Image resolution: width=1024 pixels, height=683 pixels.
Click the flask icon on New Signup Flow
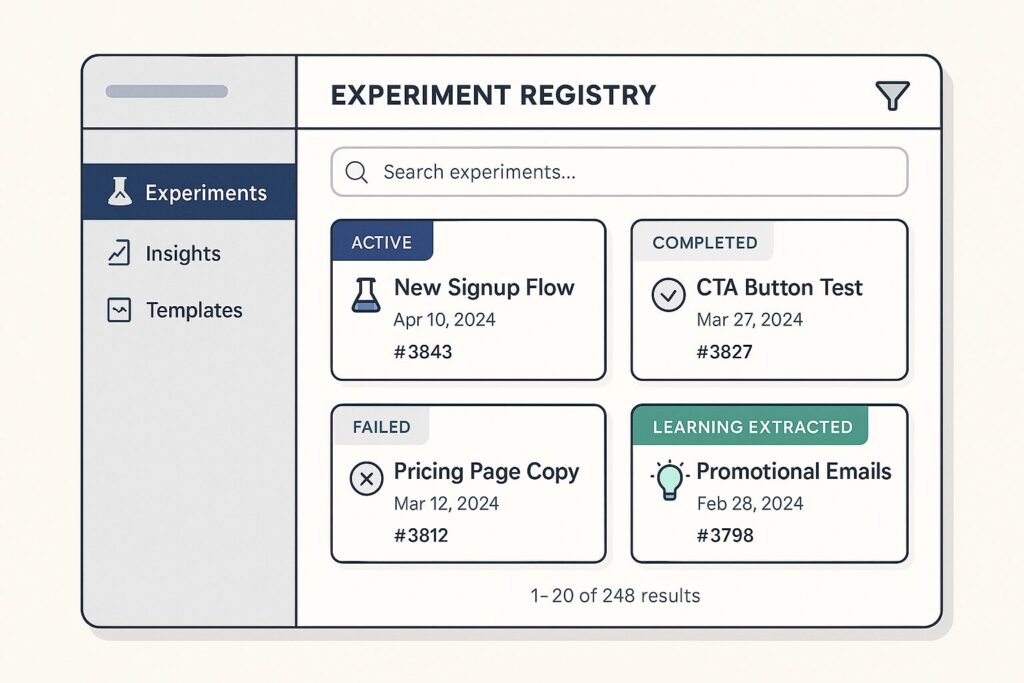[366, 294]
